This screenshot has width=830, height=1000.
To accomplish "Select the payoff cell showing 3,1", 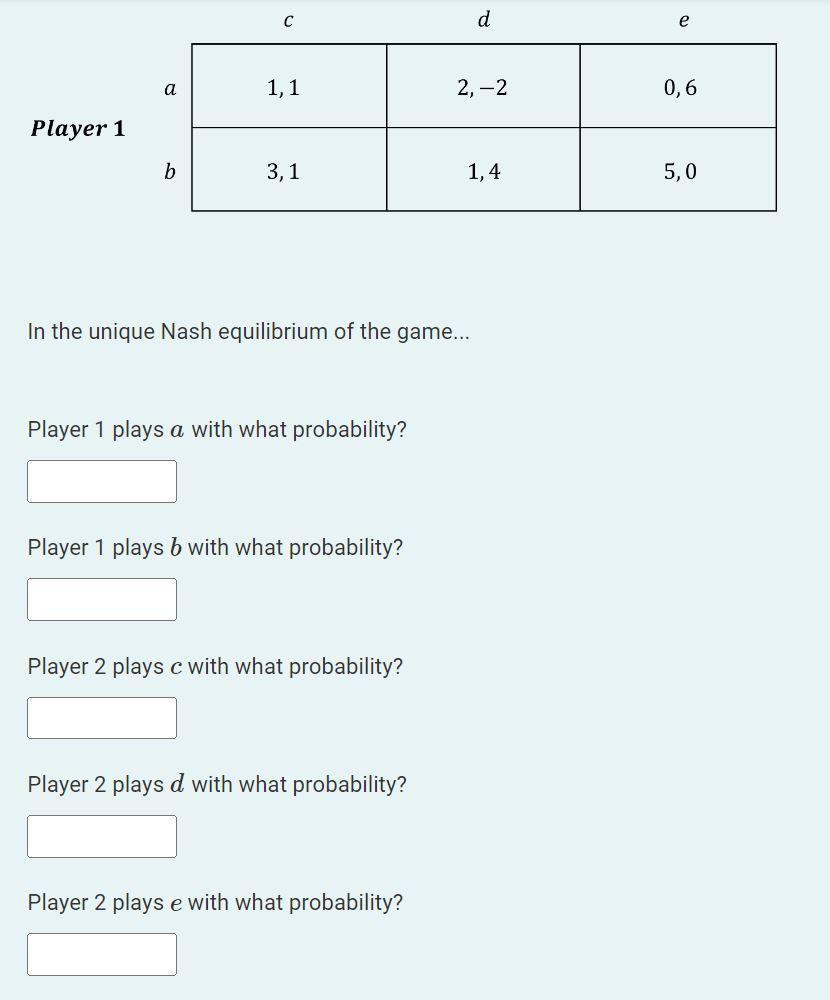I will pyautogui.click(x=287, y=170).
